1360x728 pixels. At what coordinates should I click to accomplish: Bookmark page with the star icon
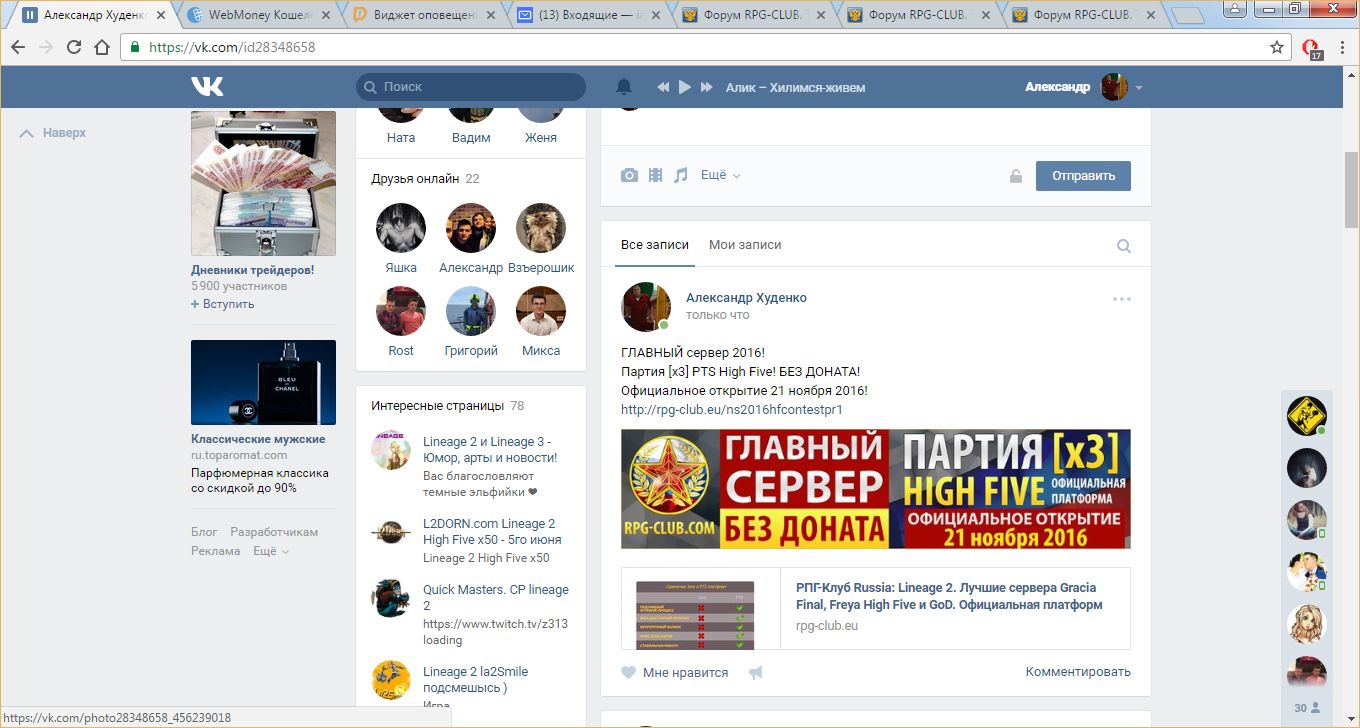point(1277,47)
